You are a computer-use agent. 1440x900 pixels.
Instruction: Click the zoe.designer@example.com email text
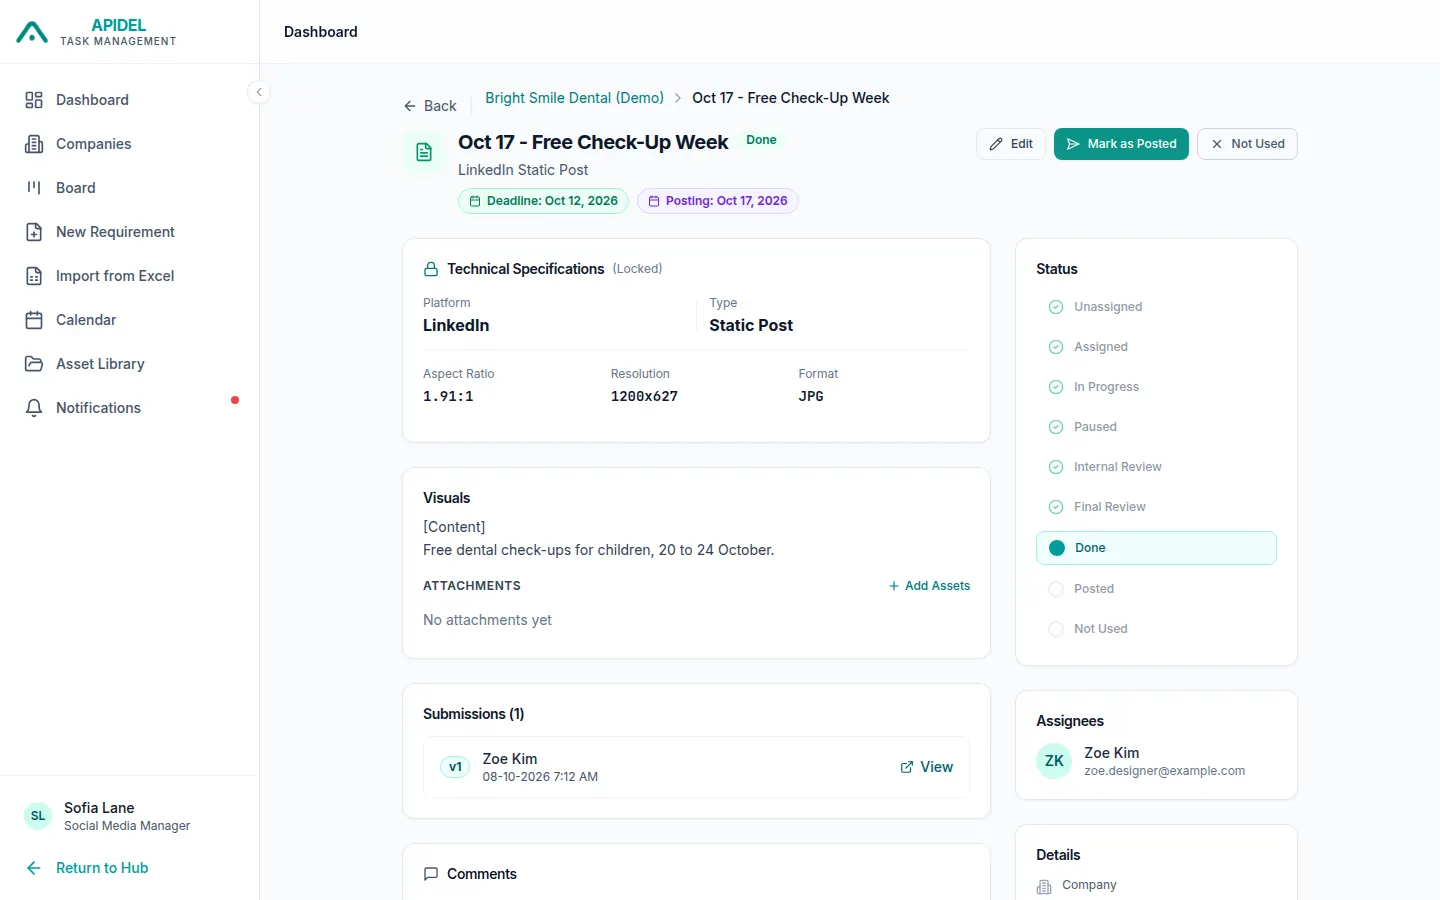pos(1164,771)
